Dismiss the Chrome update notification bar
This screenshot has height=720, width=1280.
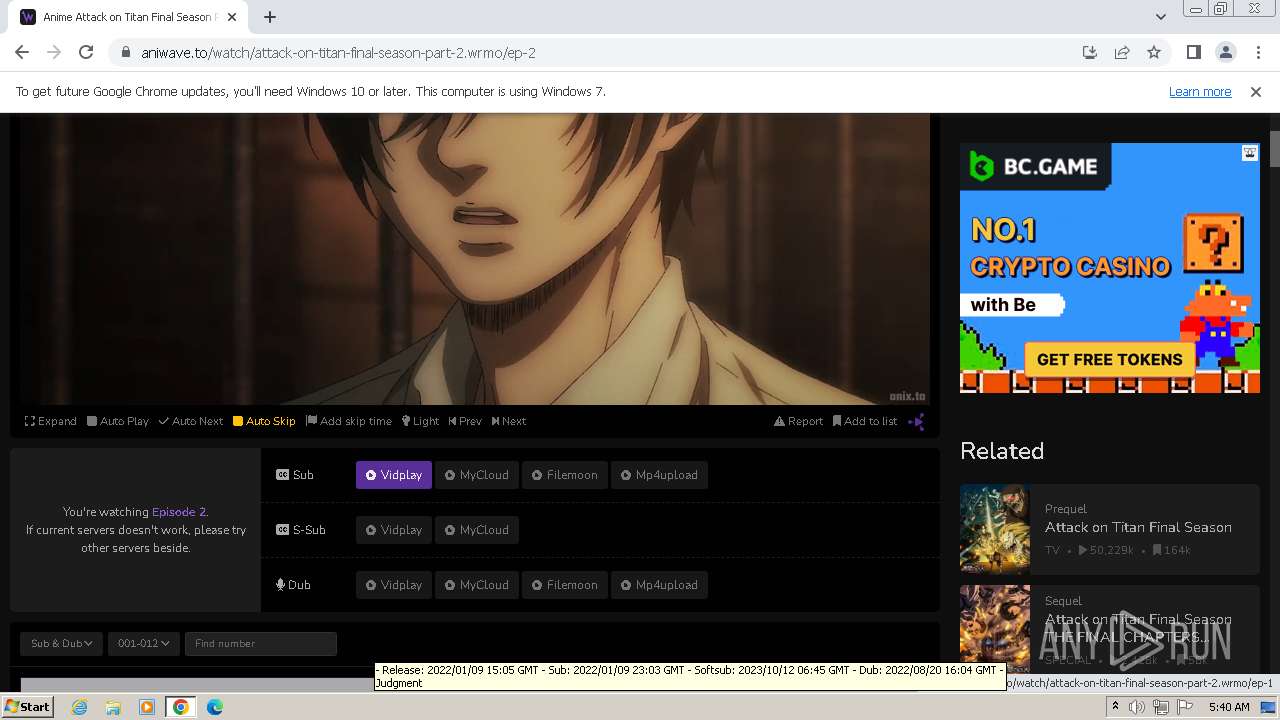(x=1256, y=91)
